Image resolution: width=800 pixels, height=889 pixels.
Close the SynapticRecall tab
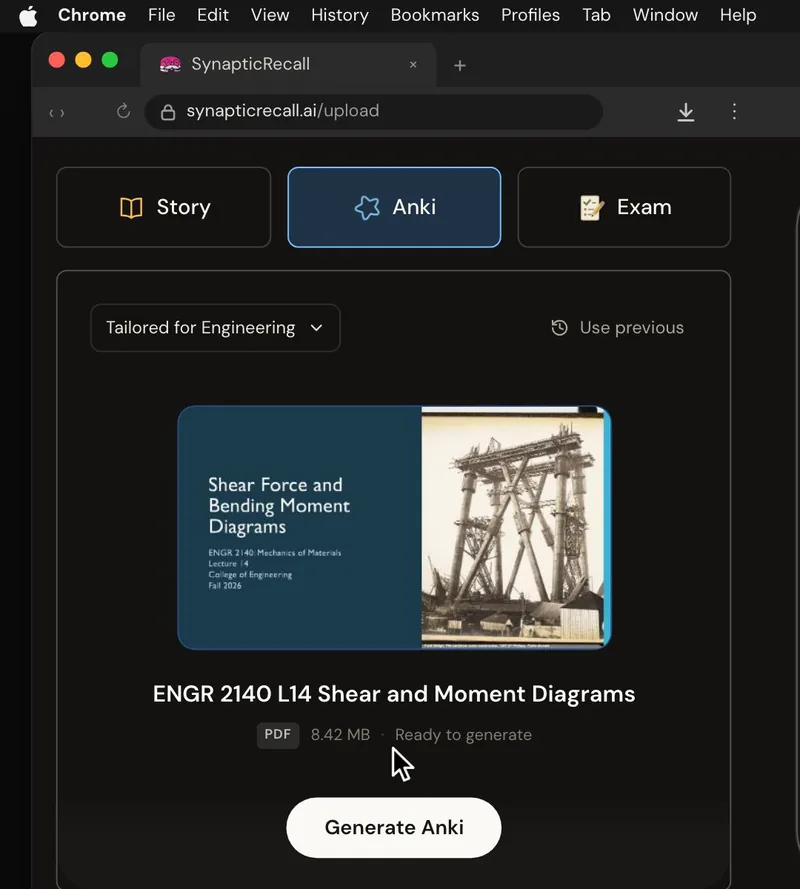413,65
